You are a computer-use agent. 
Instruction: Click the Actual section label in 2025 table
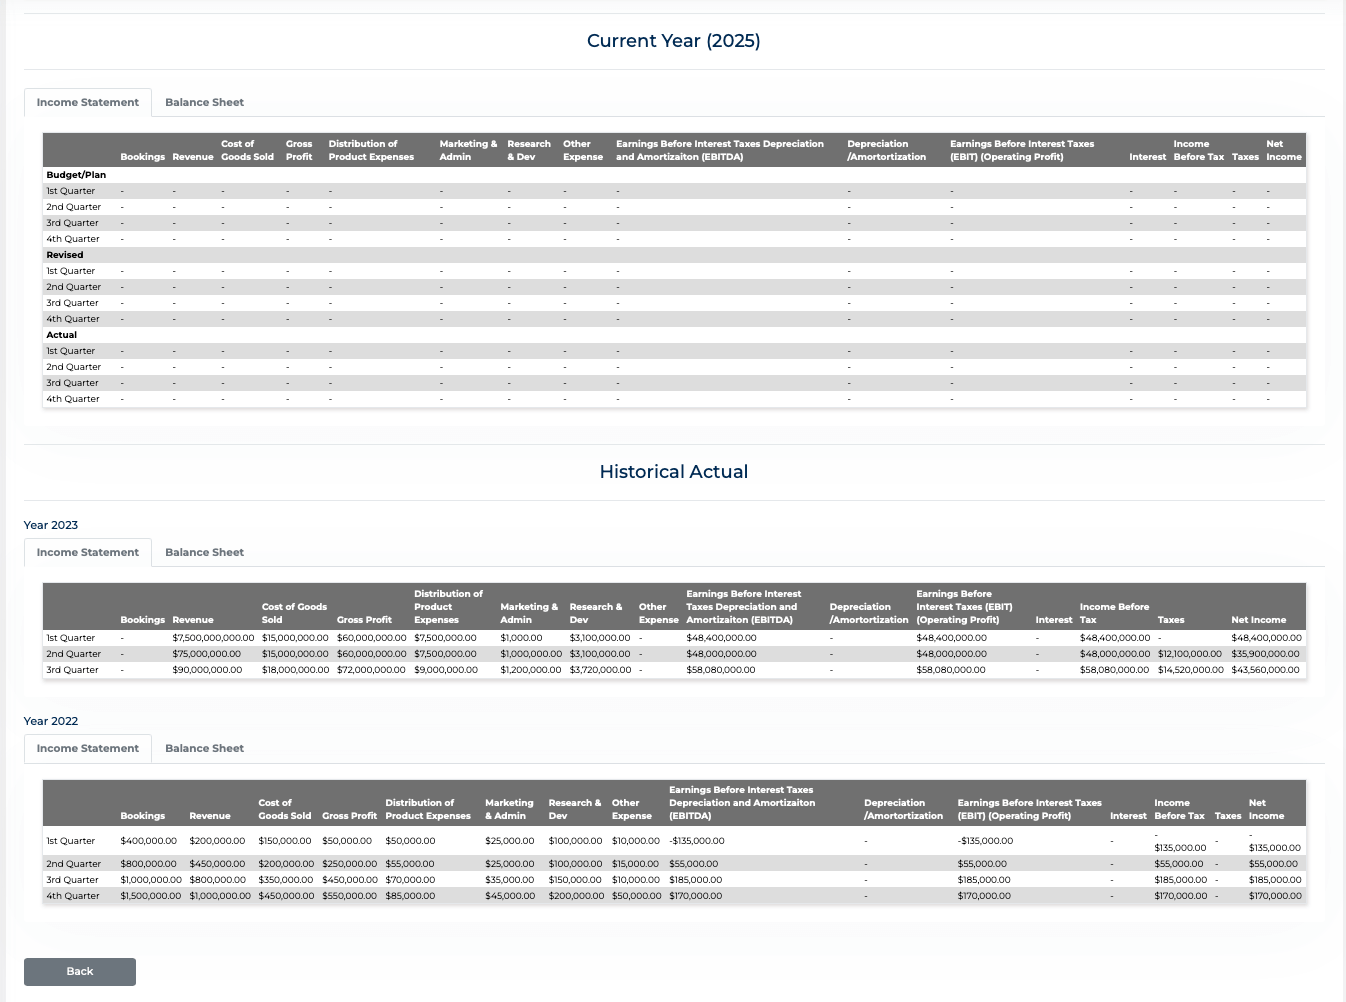(x=62, y=335)
